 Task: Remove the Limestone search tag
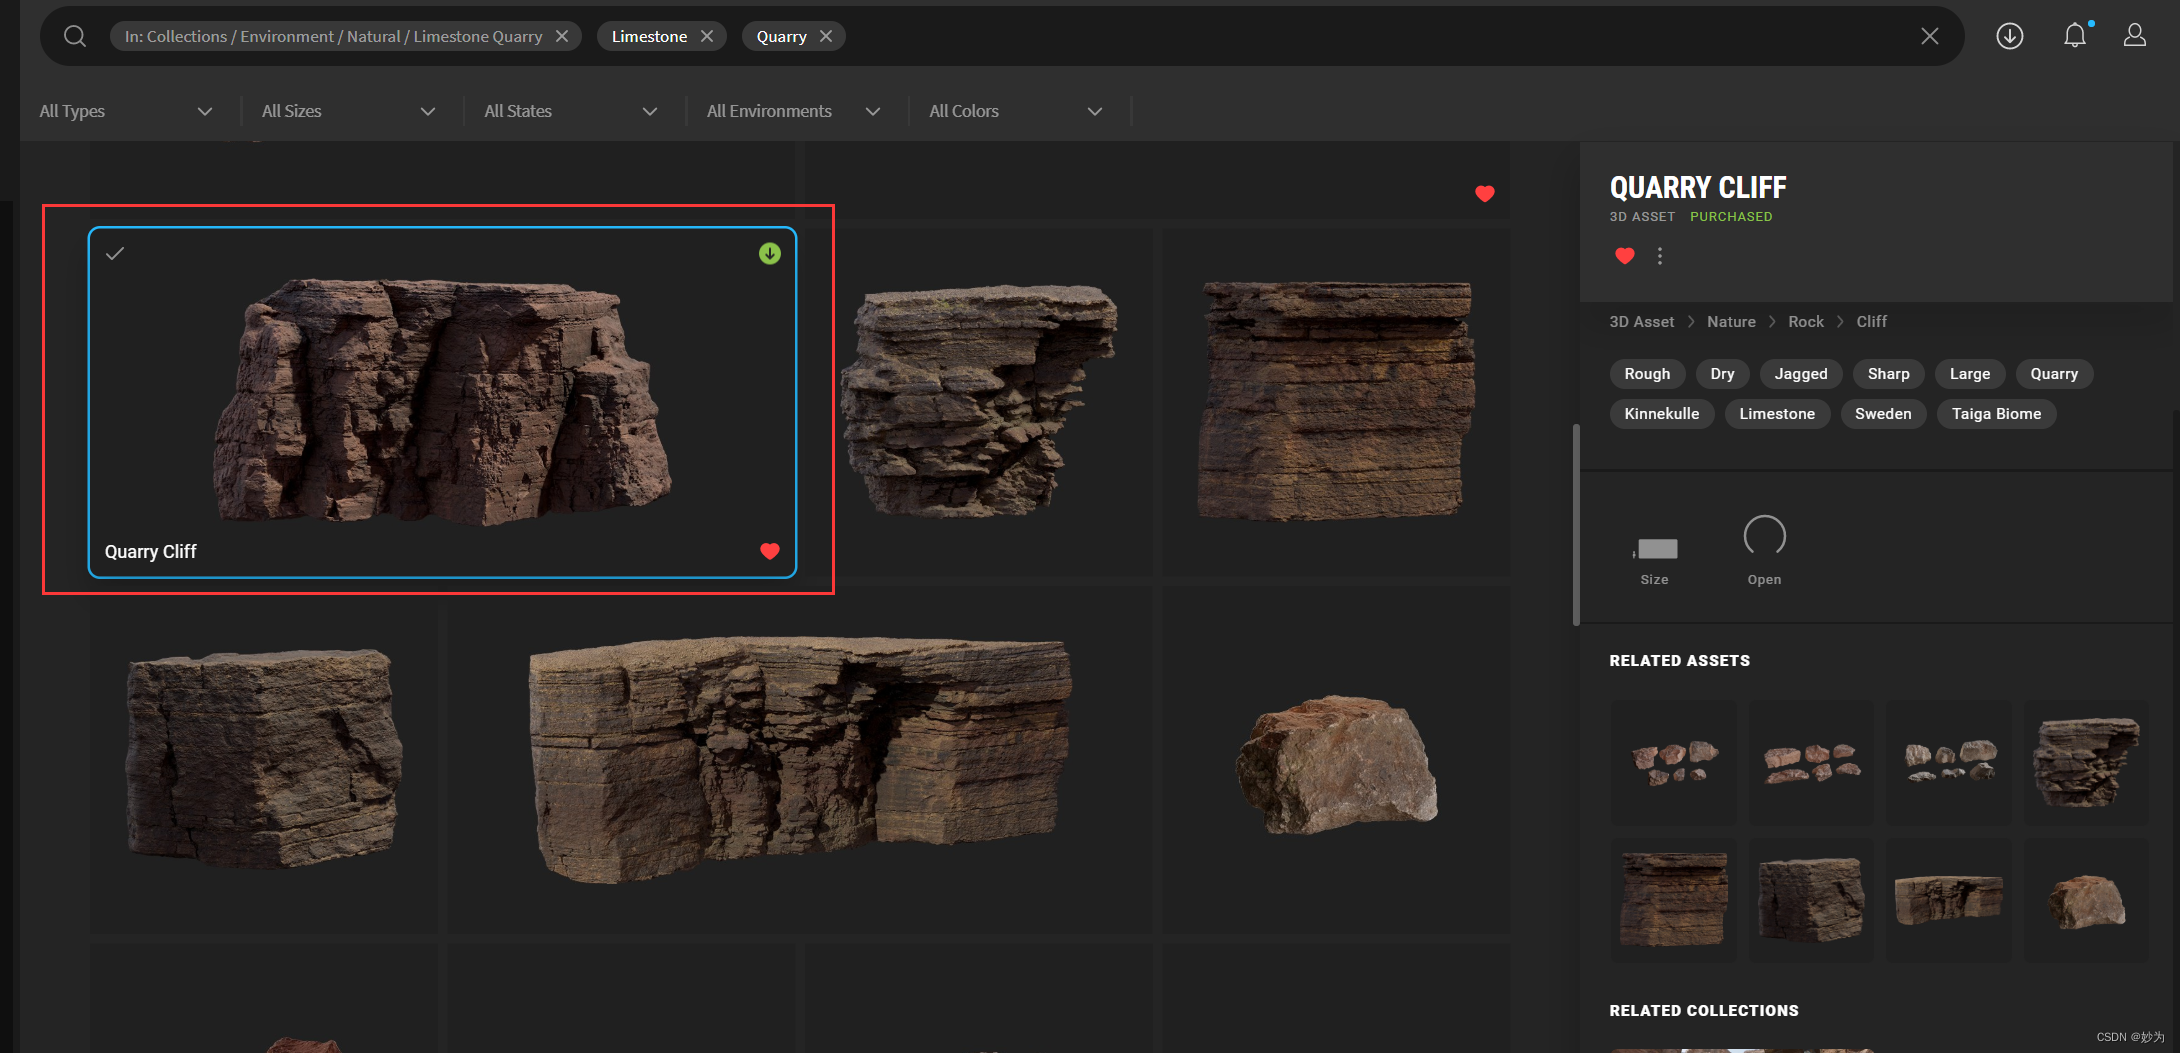pos(707,36)
